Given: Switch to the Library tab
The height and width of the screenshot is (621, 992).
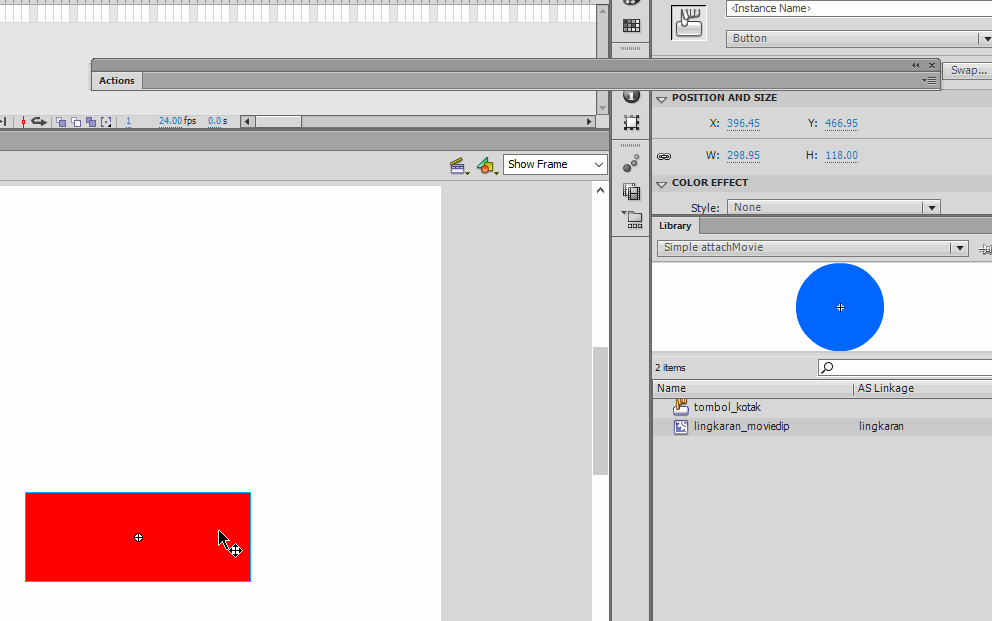Looking at the screenshot, I should point(675,225).
